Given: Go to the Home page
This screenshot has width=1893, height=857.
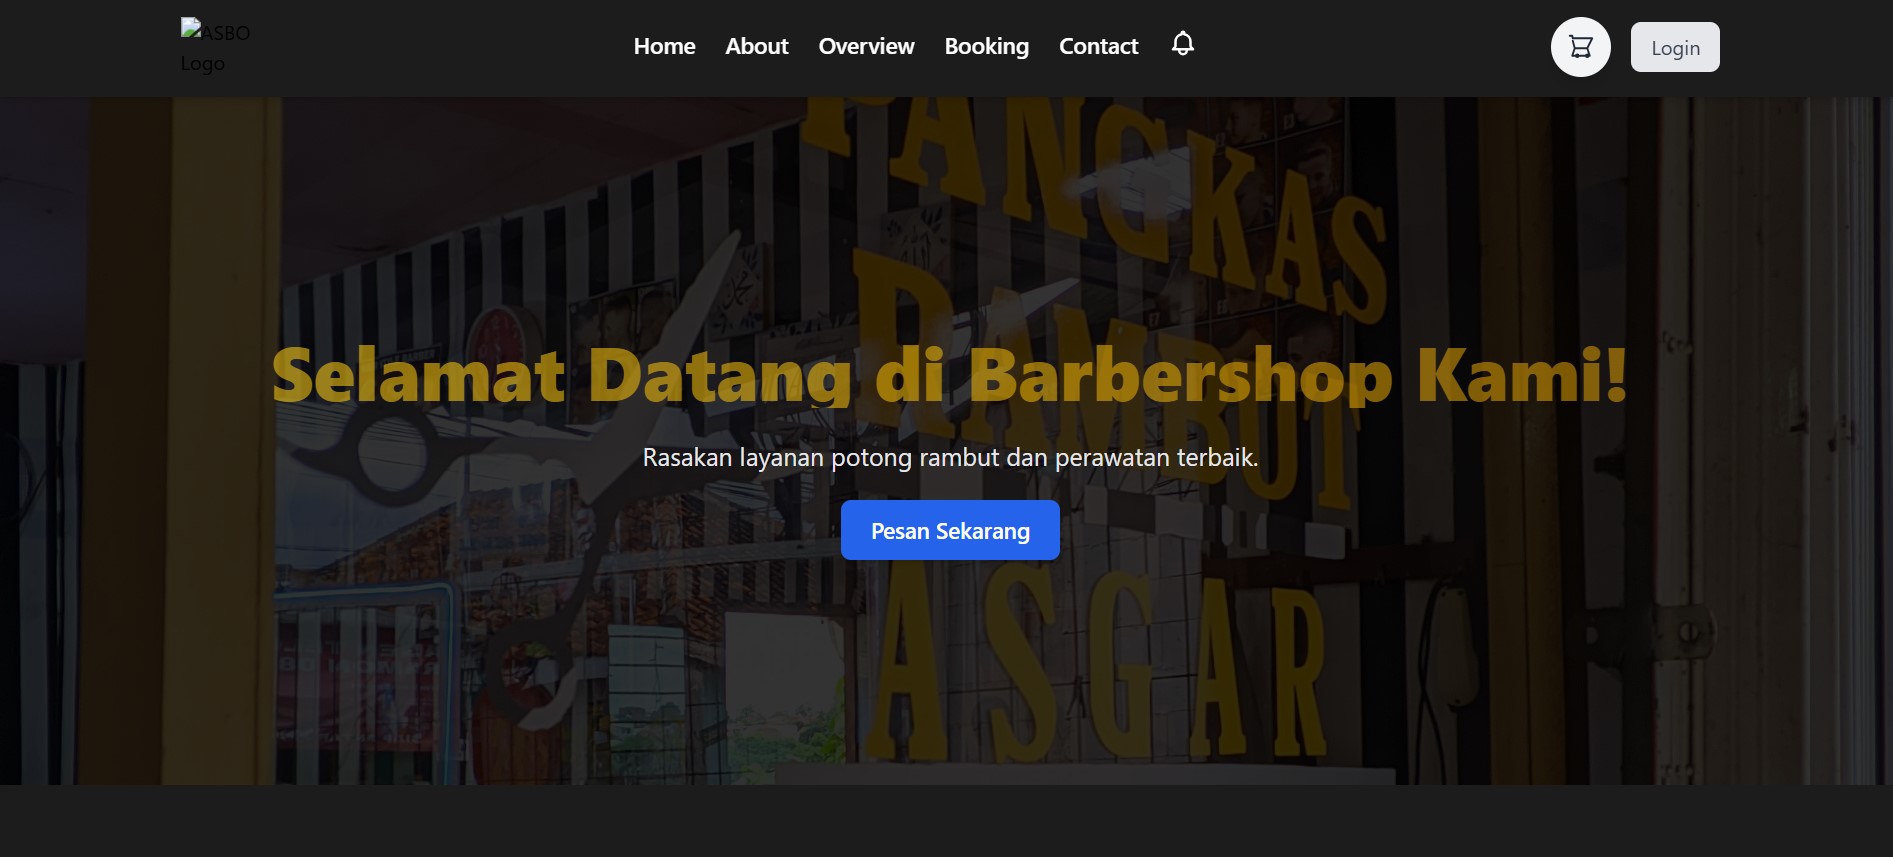Looking at the screenshot, I should [664, 46].
